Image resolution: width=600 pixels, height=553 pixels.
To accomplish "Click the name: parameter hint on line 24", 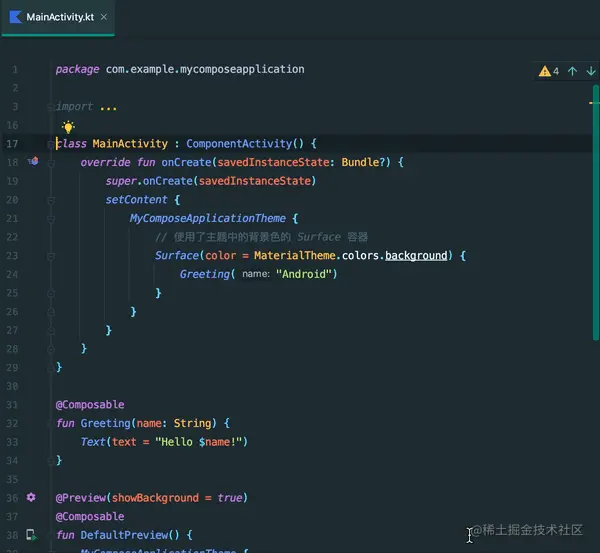I will click(256, 274).
